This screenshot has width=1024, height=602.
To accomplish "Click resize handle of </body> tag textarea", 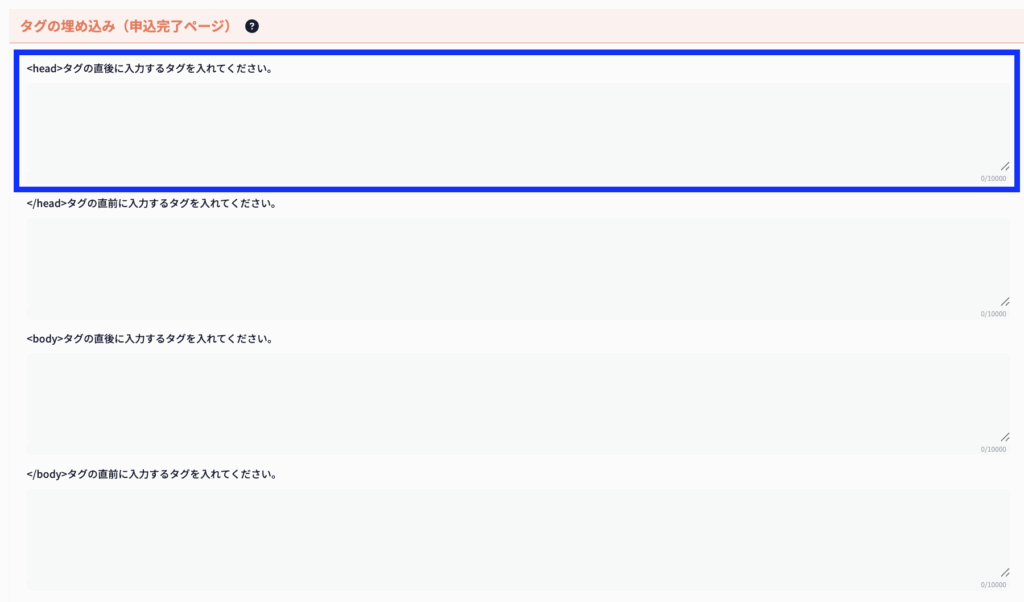I will click(1004, 572).
